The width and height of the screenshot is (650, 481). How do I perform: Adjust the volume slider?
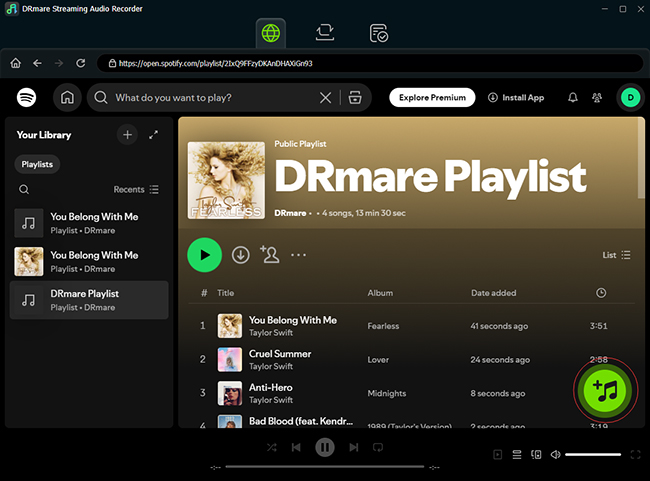coord(593,455)
